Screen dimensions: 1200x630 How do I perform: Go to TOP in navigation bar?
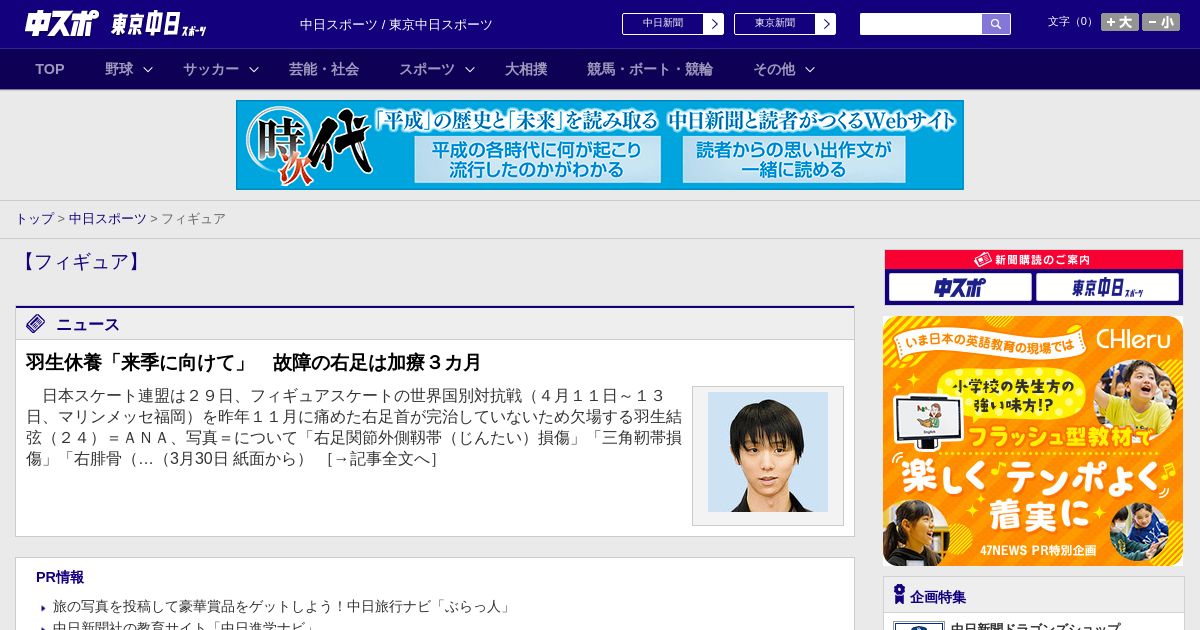tap(50, 69)
